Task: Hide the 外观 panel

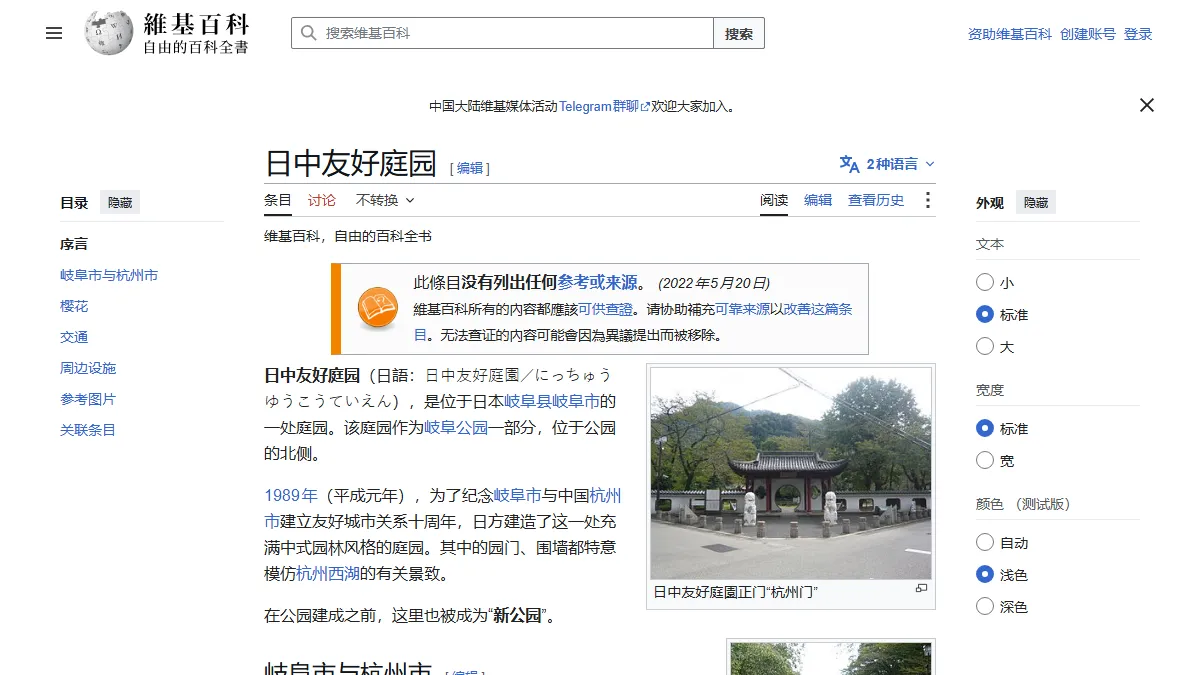Action: [x=1036, y=202]
